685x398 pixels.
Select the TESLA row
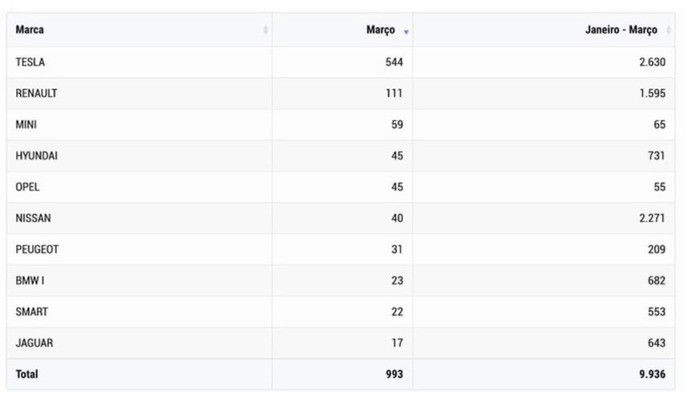click(341, 62)
